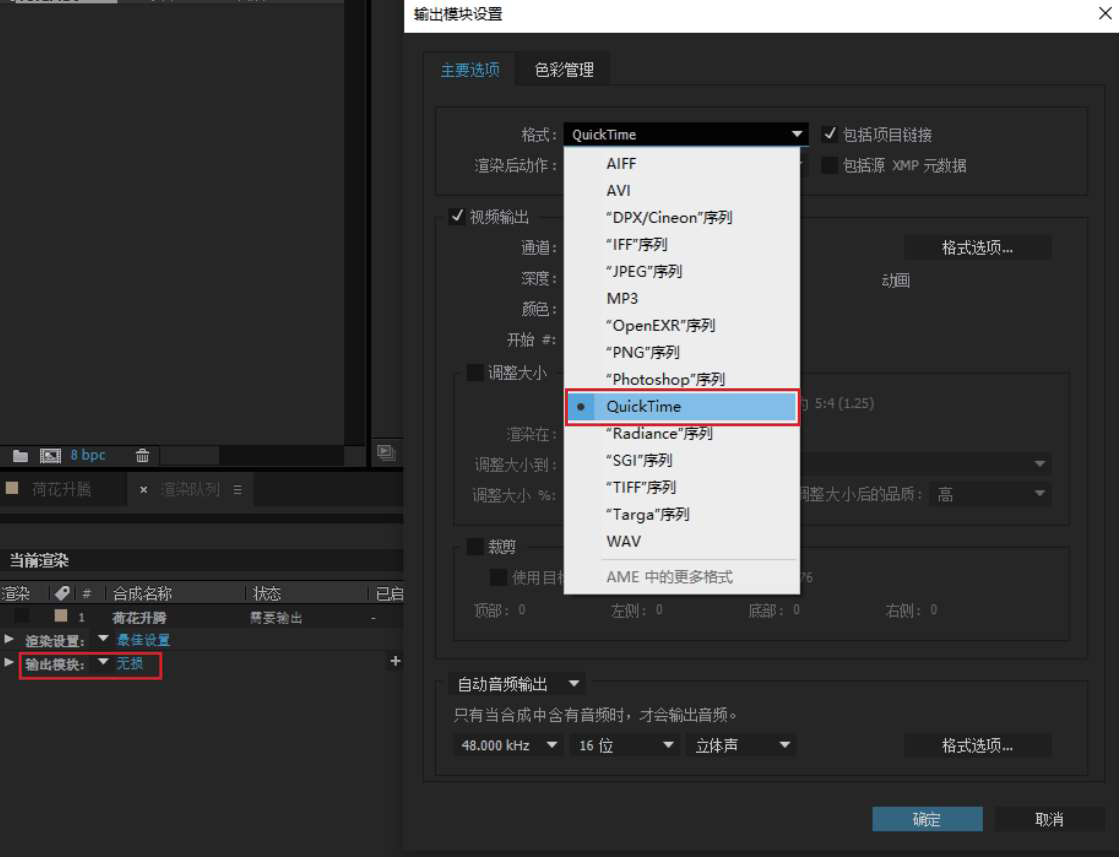Click the plus icon to add output module

[x=395, y=661]
